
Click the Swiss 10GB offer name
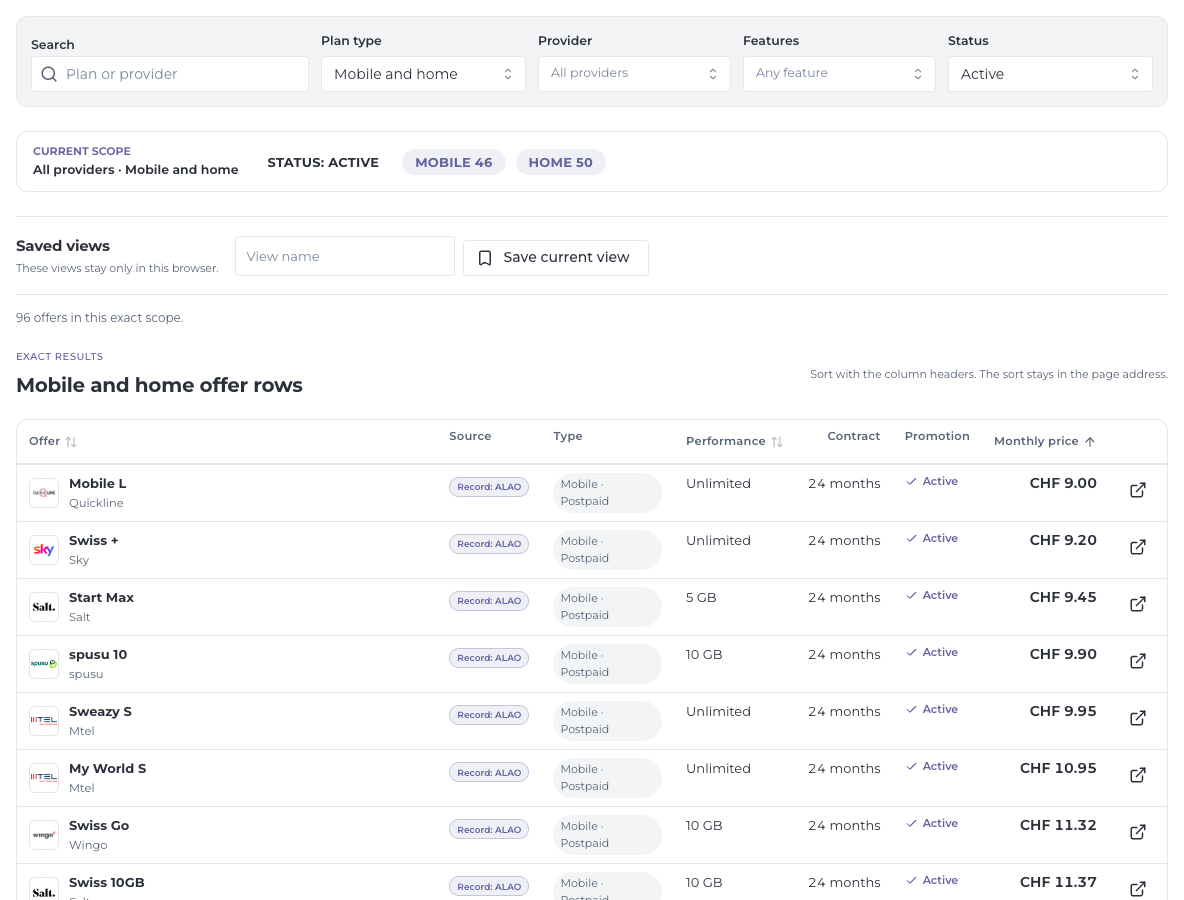pyautogui.click(x=106, y=883)
